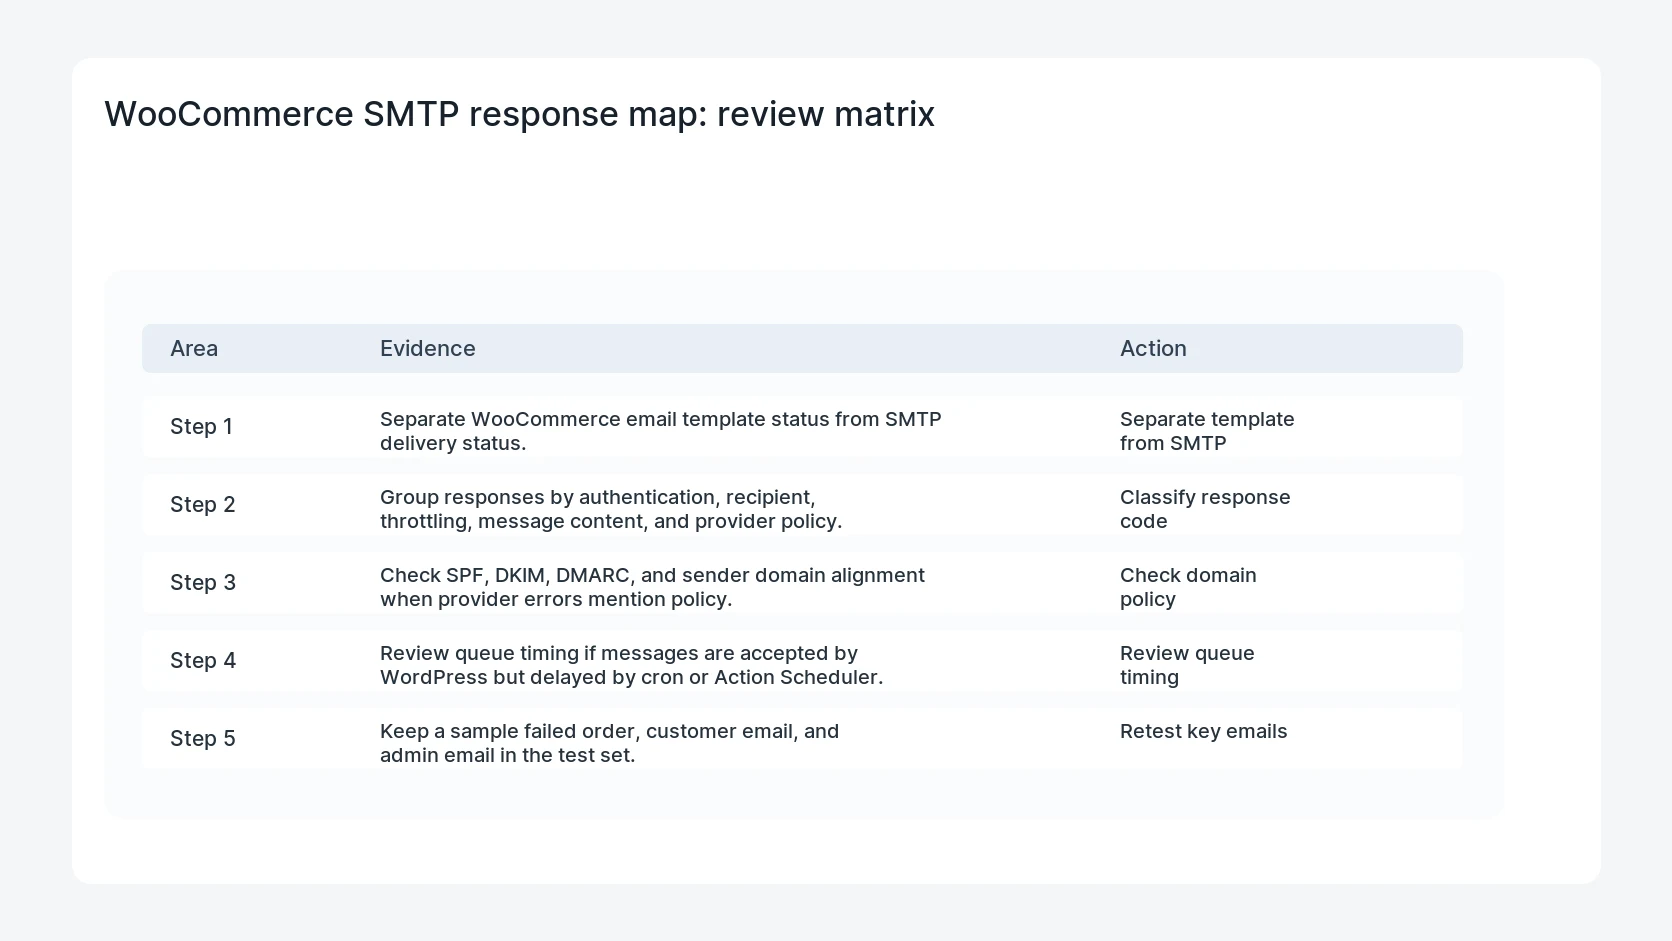
Task: Select the 'Action' column header
Action: point(1153,348)
